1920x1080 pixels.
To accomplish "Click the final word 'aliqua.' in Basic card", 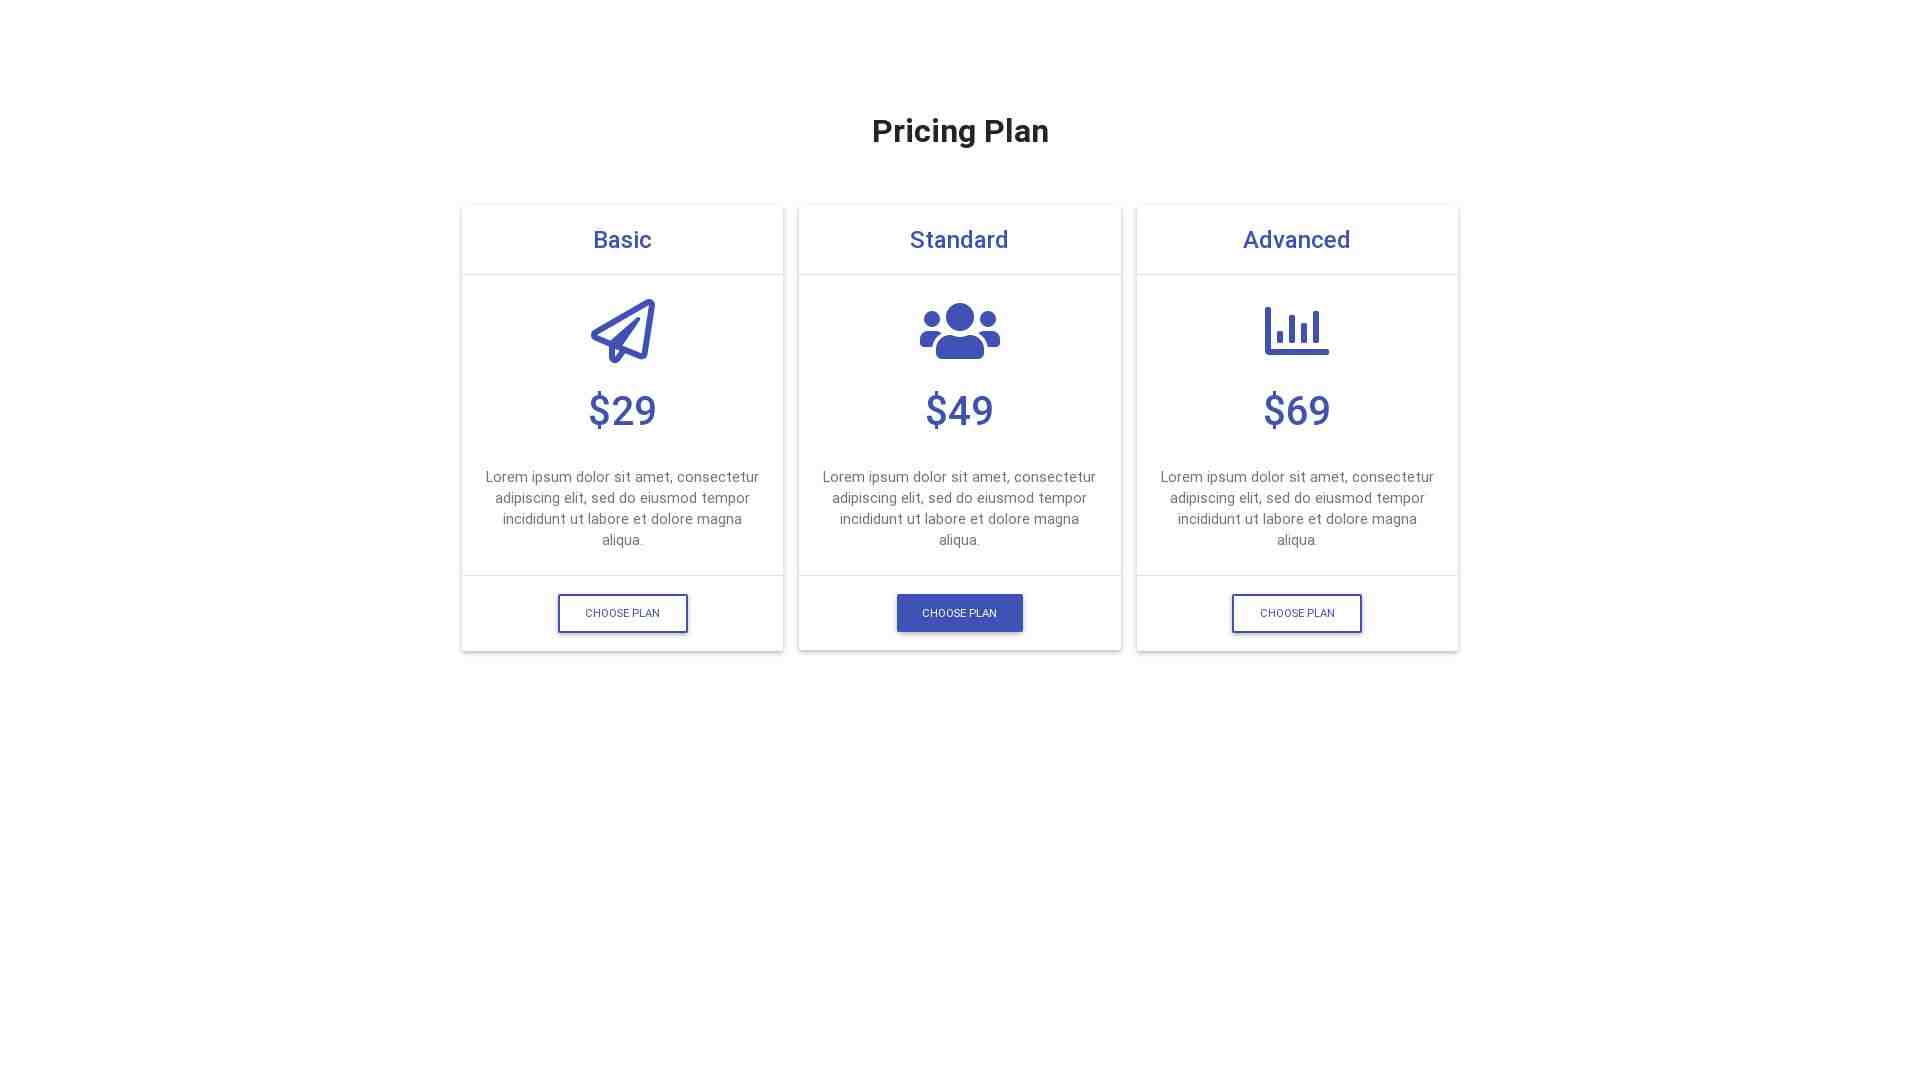I will click(x=622, y=540).
